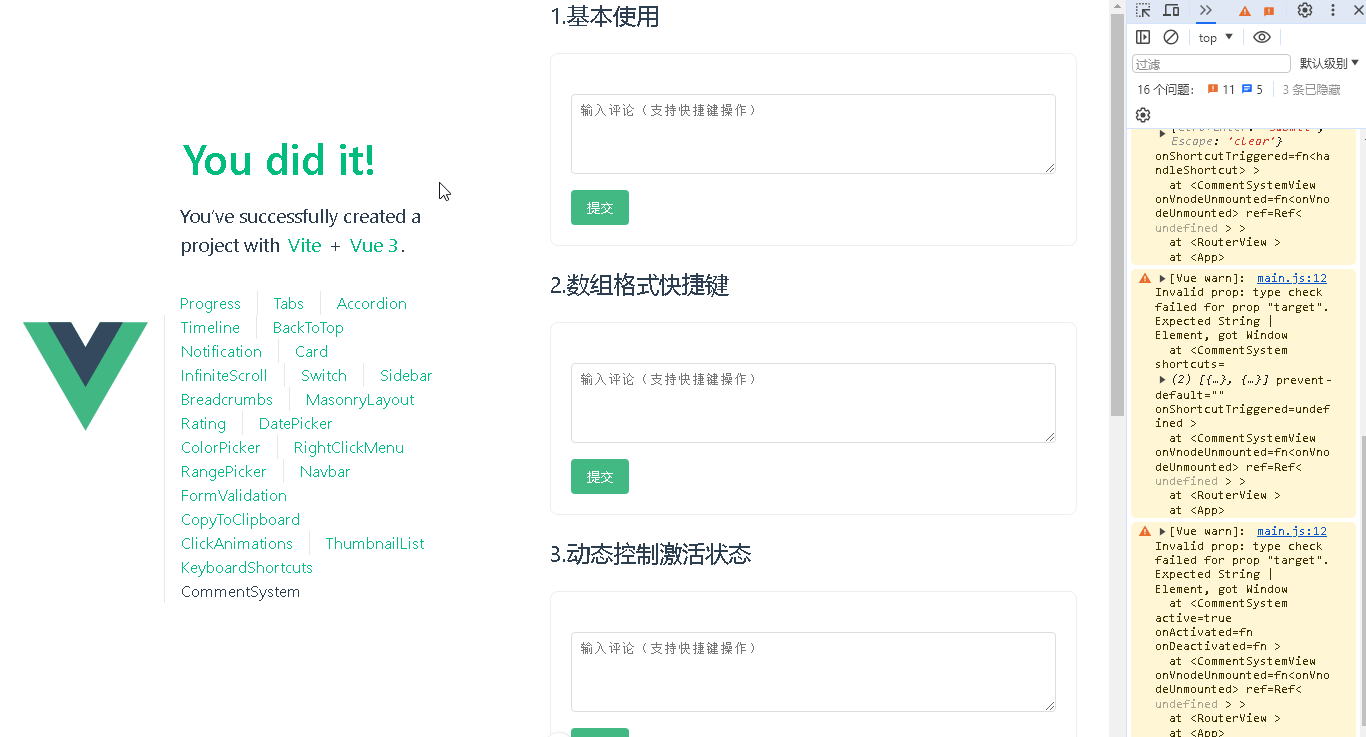1366x737 pixels.
Task: Click the 16 个问题 issues label
Action: tap(1166, 89)
